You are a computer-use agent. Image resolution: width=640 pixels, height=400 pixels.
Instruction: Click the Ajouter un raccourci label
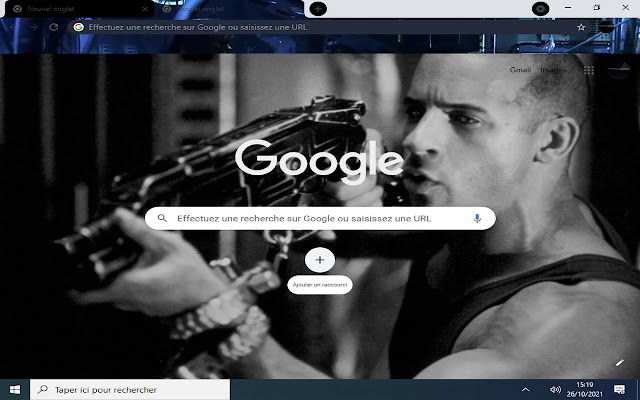pyautogui.click(x=320, y=285)
